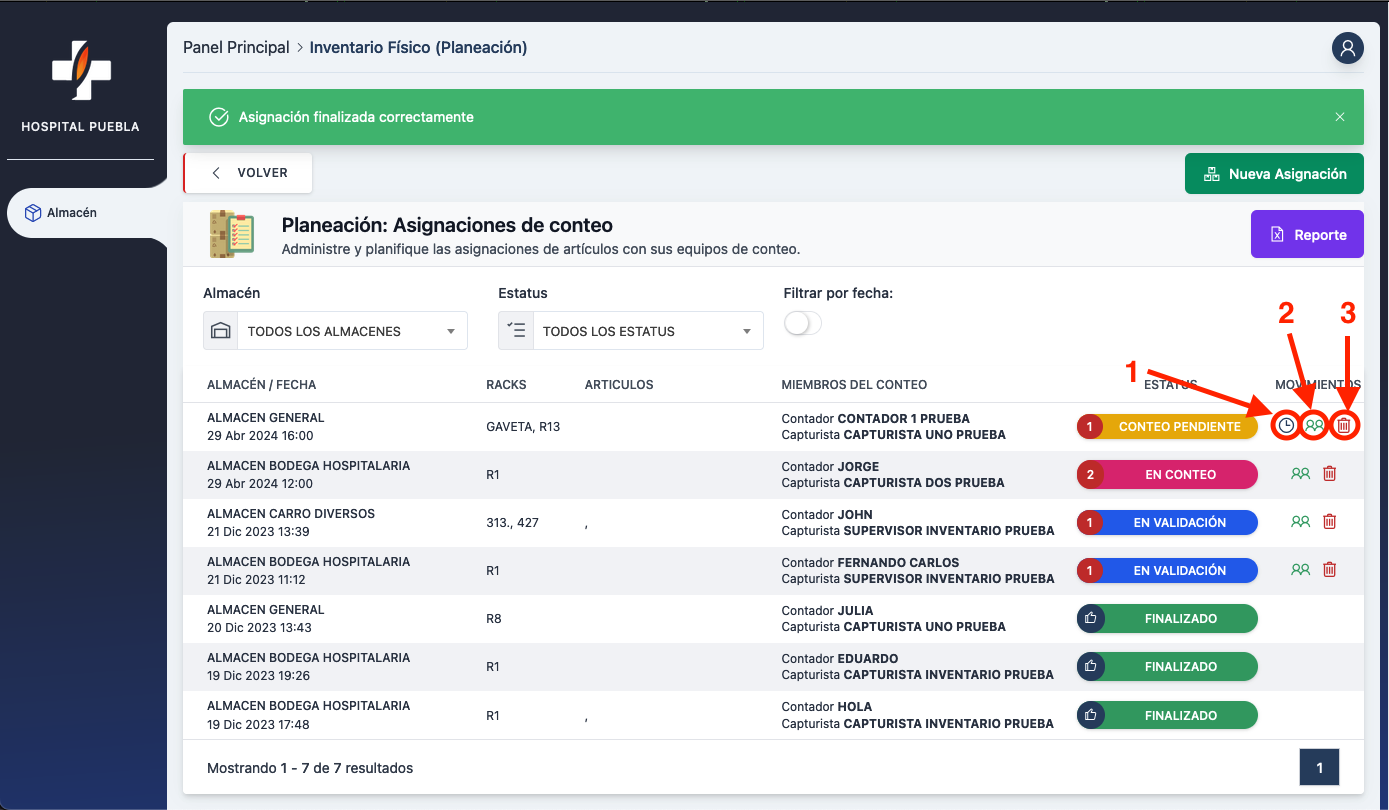Go to Panel Principal breadcrumb
Screen dimensions: 1389x810
[236, 48]
